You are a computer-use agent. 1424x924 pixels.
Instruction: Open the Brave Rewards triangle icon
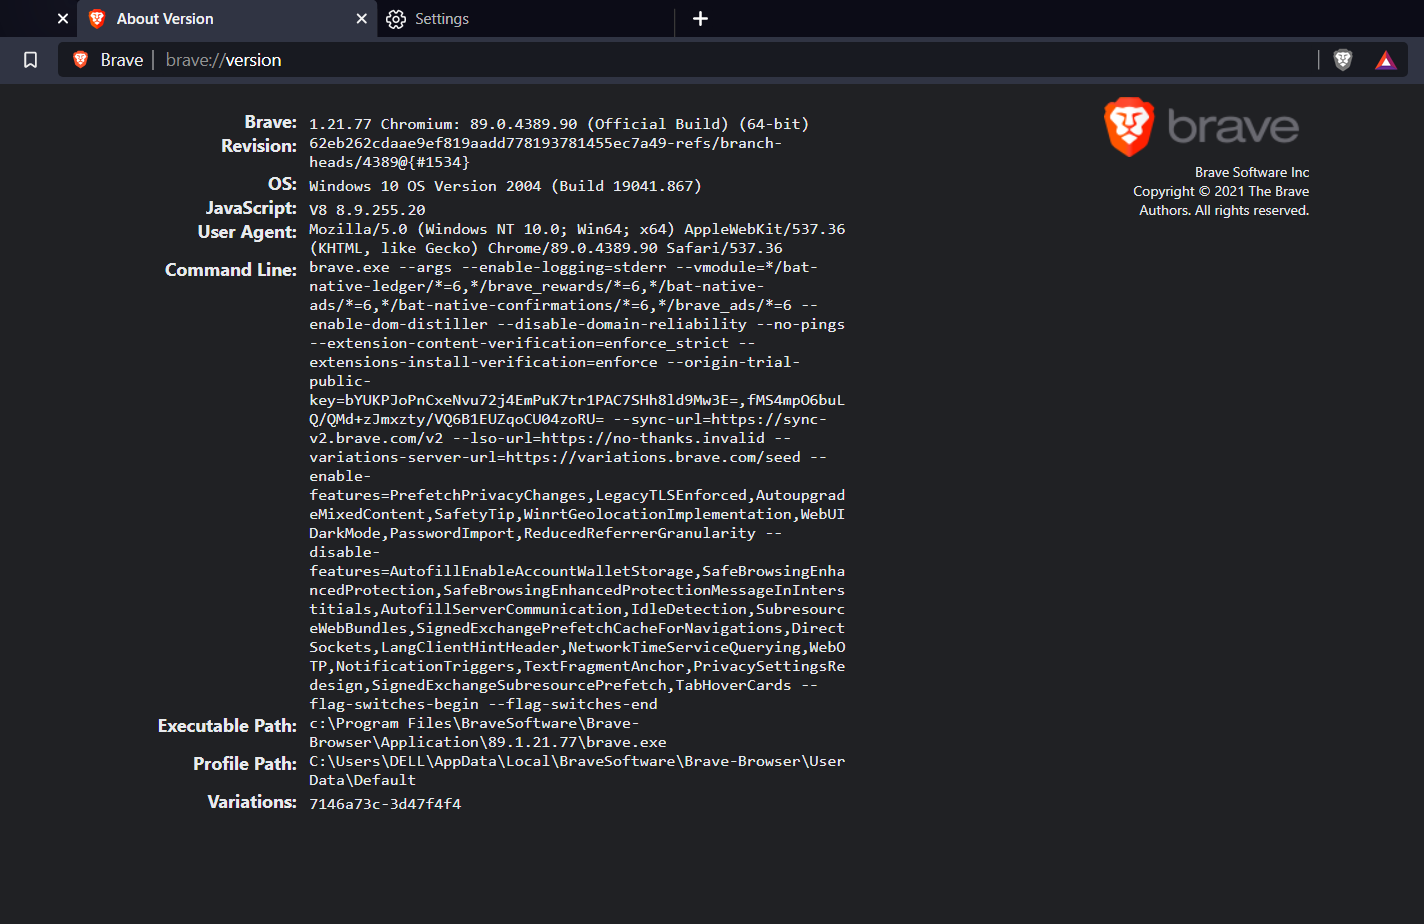coord(1385,59)
